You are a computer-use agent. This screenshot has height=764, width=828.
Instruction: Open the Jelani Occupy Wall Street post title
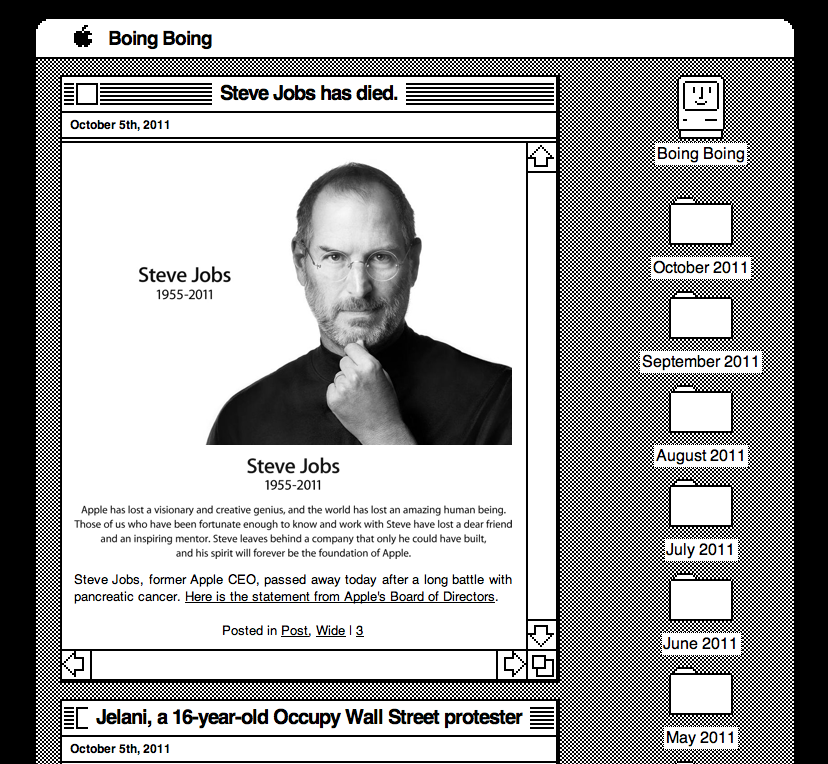309,717
